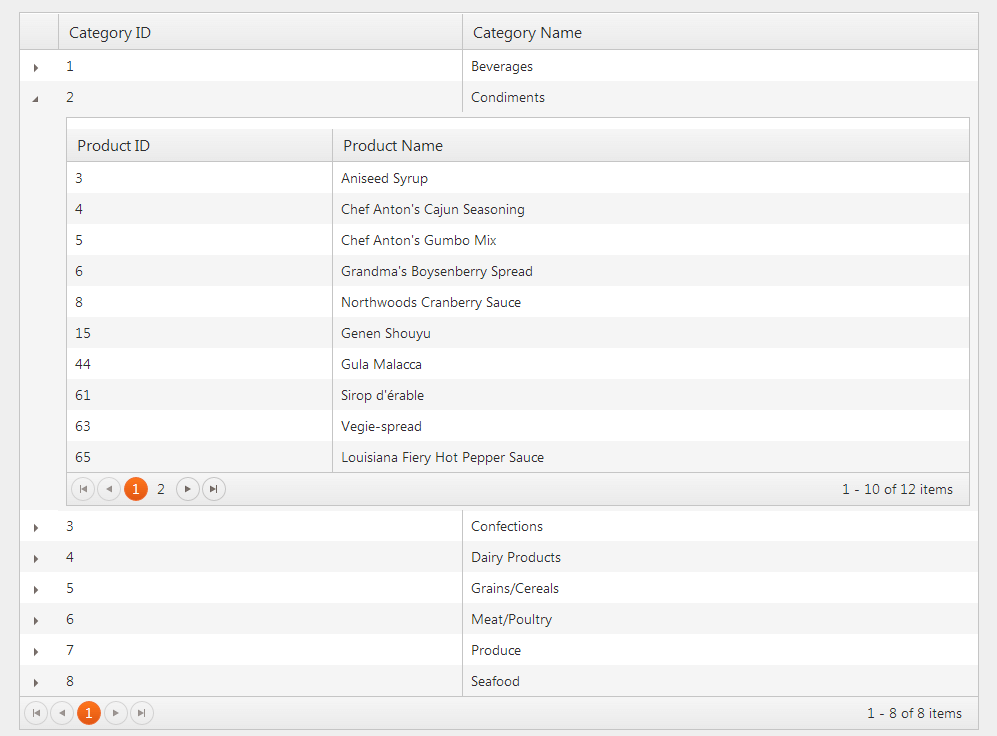The height and width of the screenshot is (736, 997).
Task: Click previous-page arrow in products pager
Action: (x=109, y=488)
